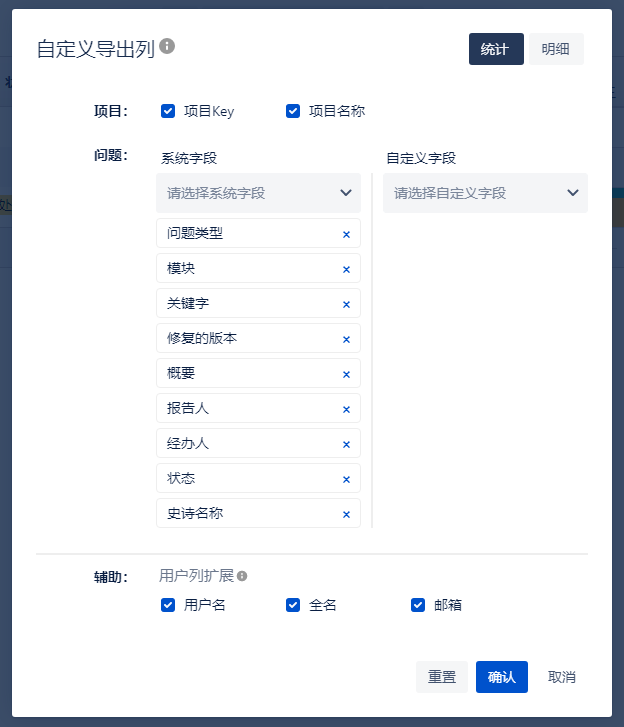624x727 pixels.
Task: Remove the 史诗名称 field using its x
Action: (x=346, y=514)
